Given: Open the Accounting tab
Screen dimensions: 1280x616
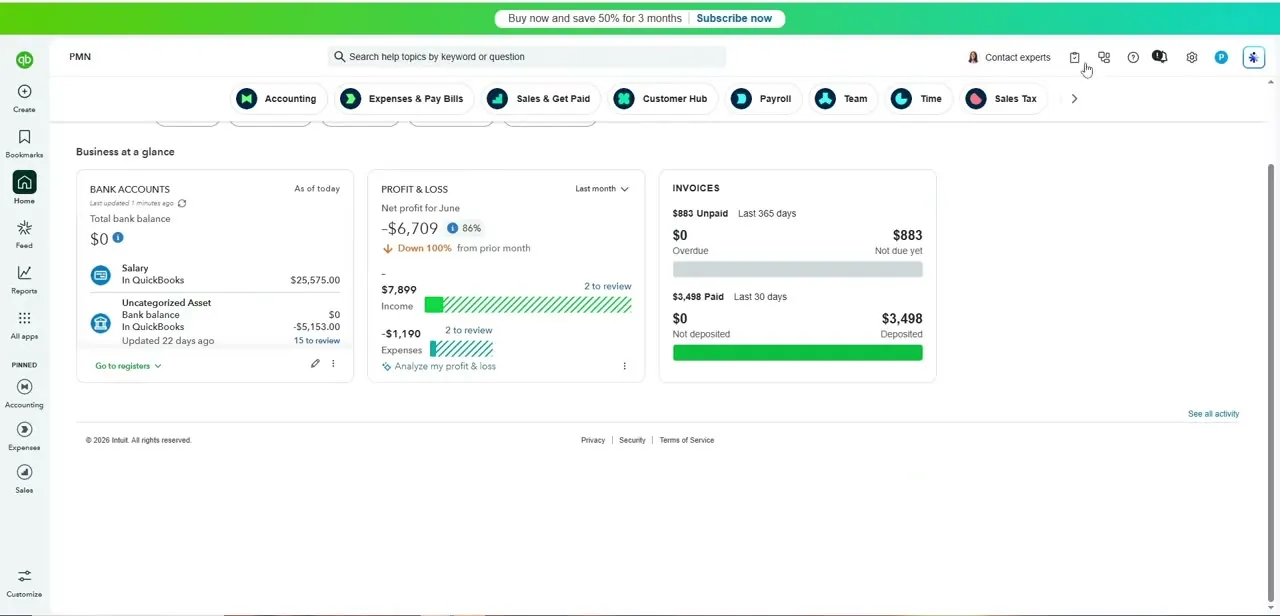Looking at the screenshot, I should pyautogui.click(x=278, y=99).
